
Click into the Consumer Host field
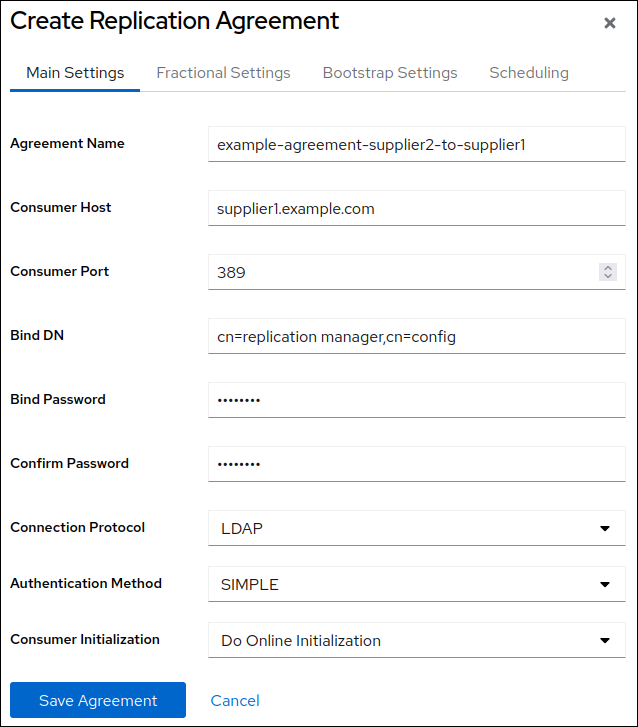coord(416,208)
